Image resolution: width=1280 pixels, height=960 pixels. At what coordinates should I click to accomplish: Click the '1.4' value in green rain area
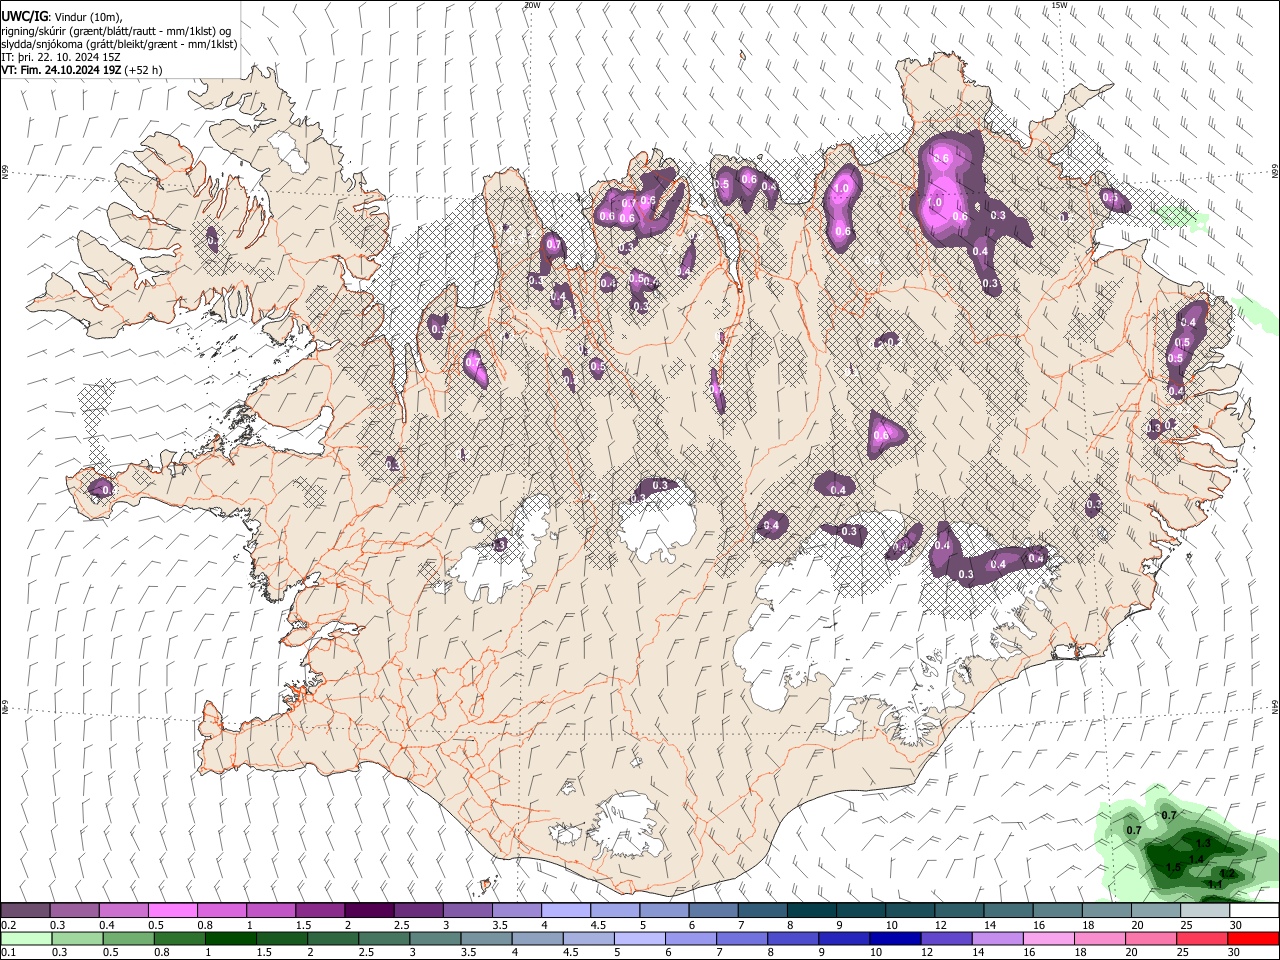click(1196, 859)
